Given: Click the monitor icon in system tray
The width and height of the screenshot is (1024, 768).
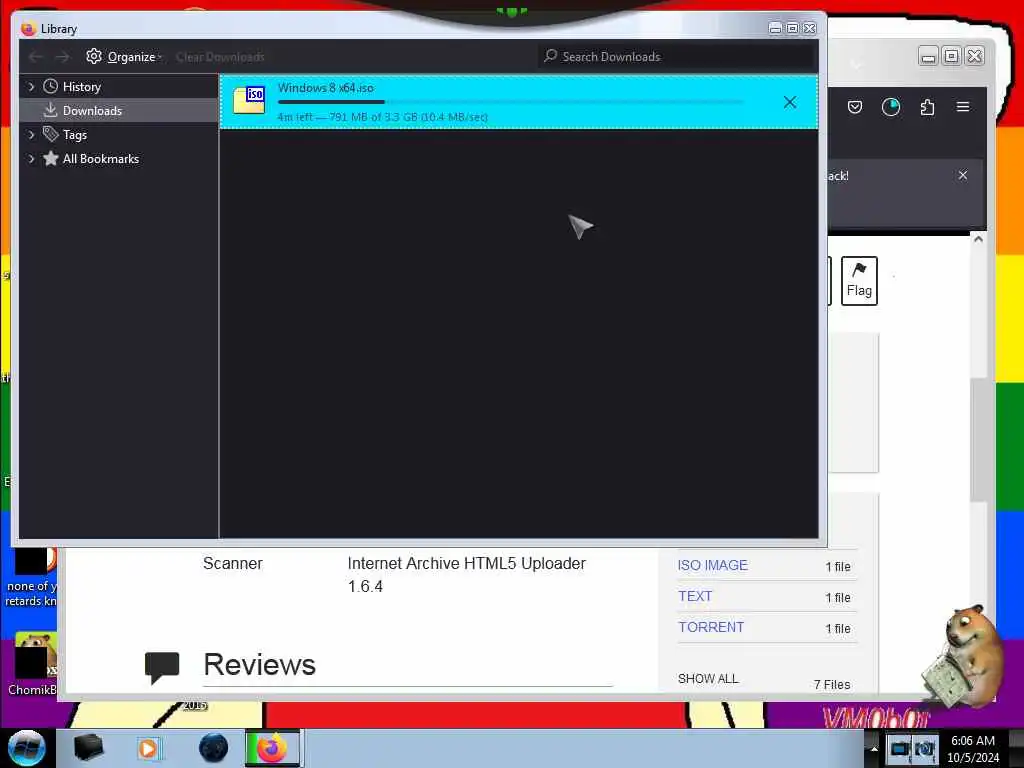Looking at the screenshot, I should [899, 749].
